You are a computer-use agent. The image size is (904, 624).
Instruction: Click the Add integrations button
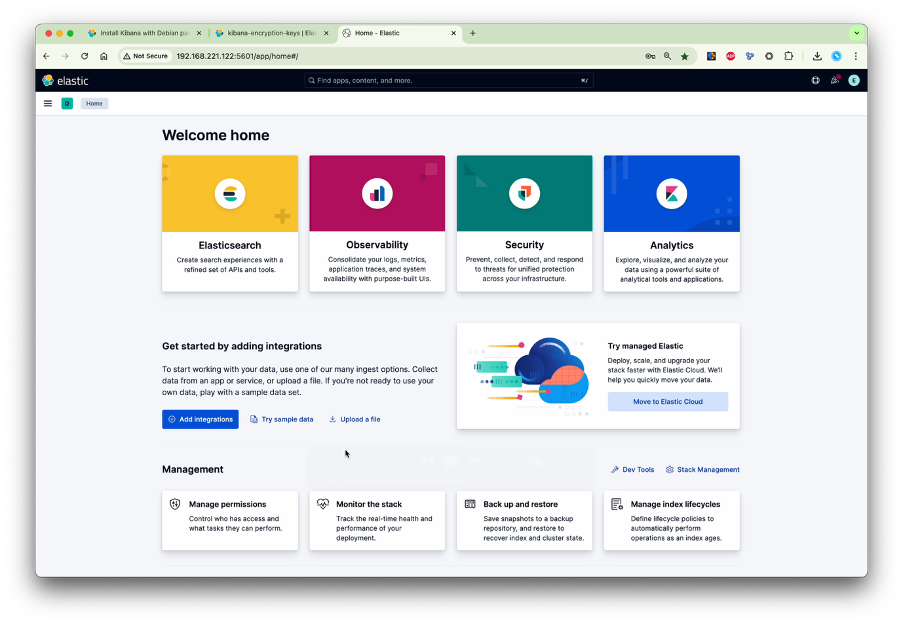[200, 419]
